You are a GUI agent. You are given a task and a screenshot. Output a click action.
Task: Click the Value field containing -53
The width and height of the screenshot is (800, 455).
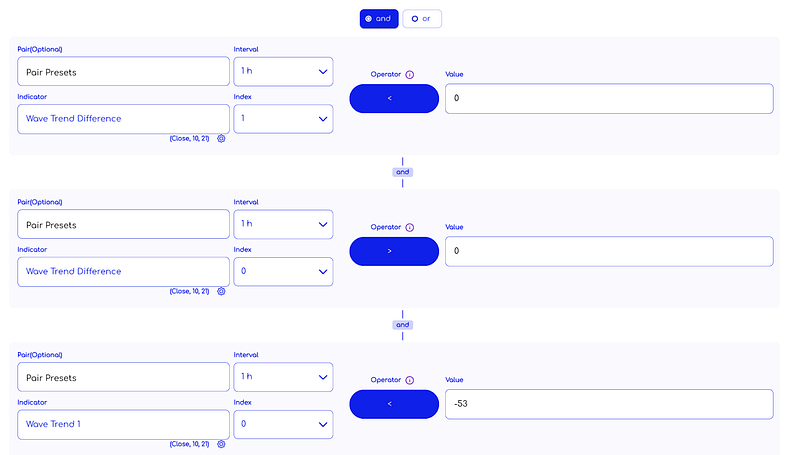609,404
